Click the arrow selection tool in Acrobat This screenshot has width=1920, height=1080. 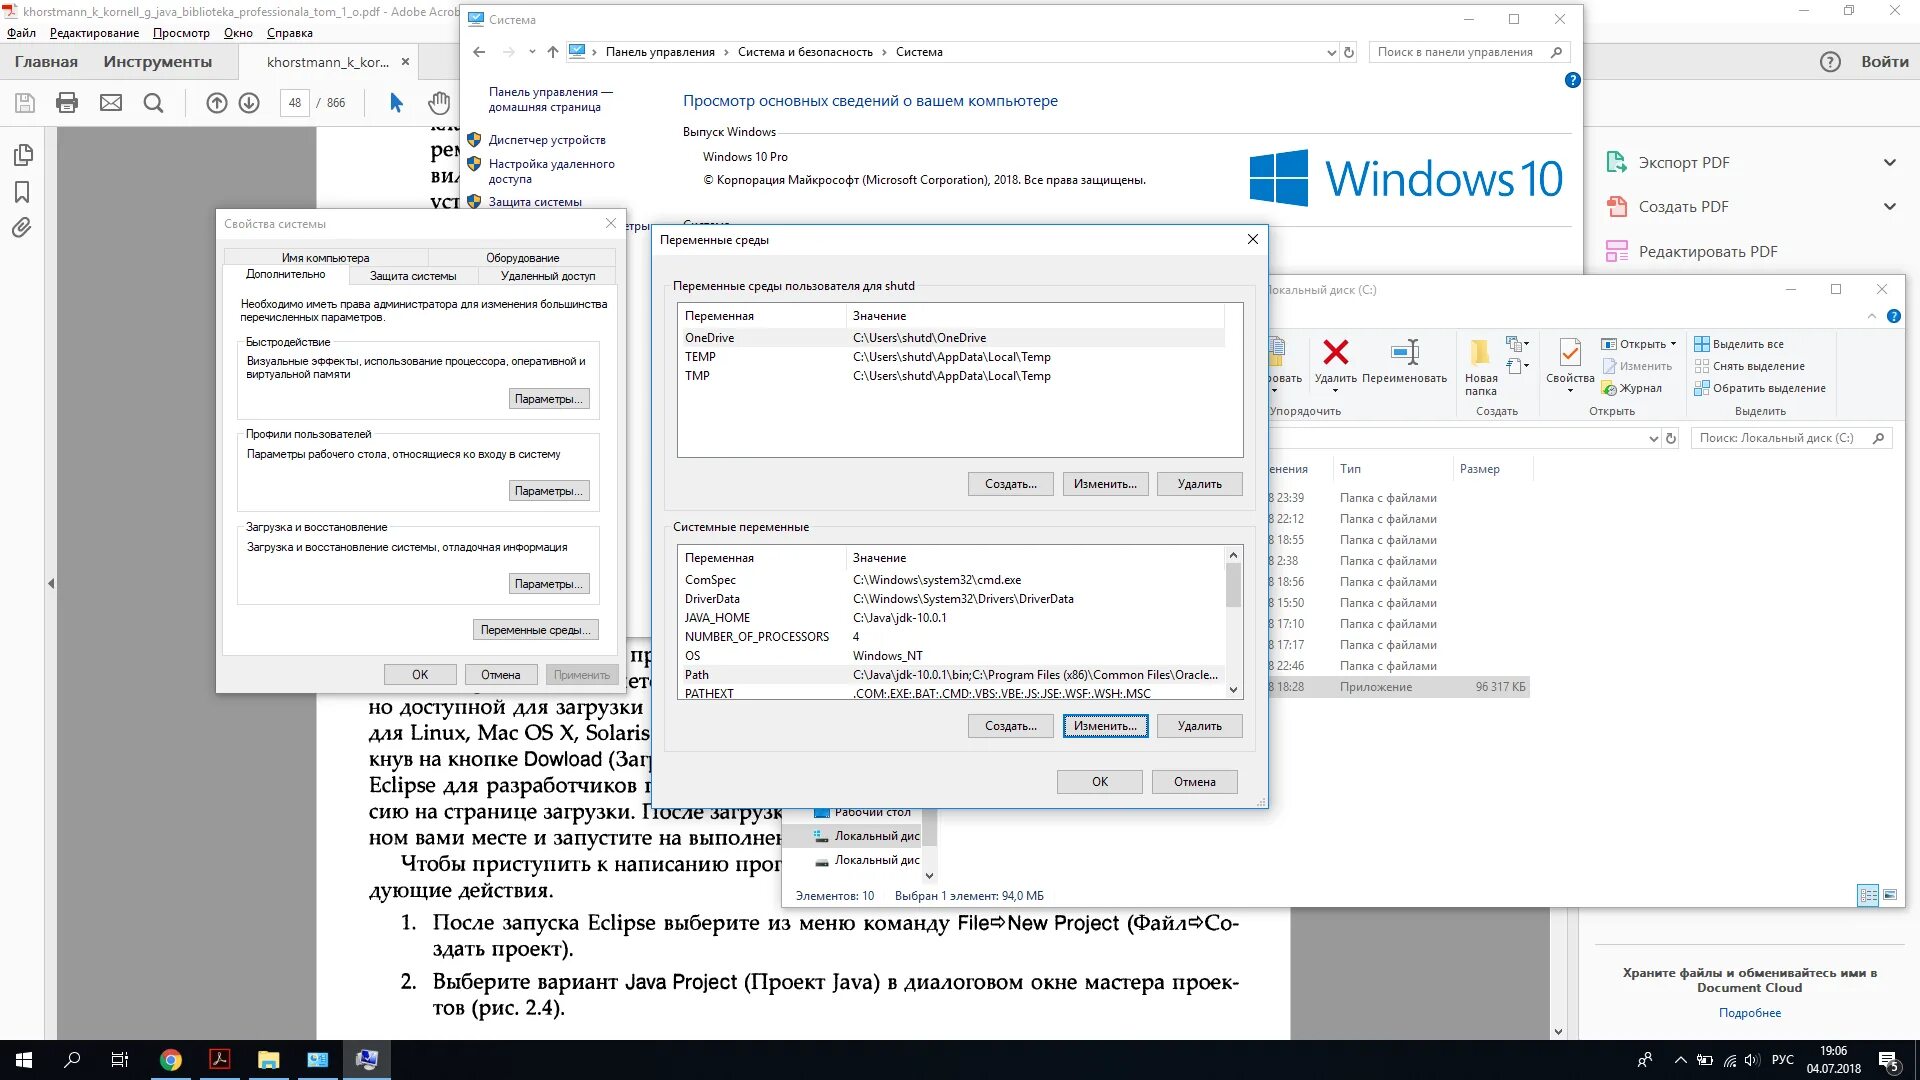pyautogui.click(x=396, y=103)
